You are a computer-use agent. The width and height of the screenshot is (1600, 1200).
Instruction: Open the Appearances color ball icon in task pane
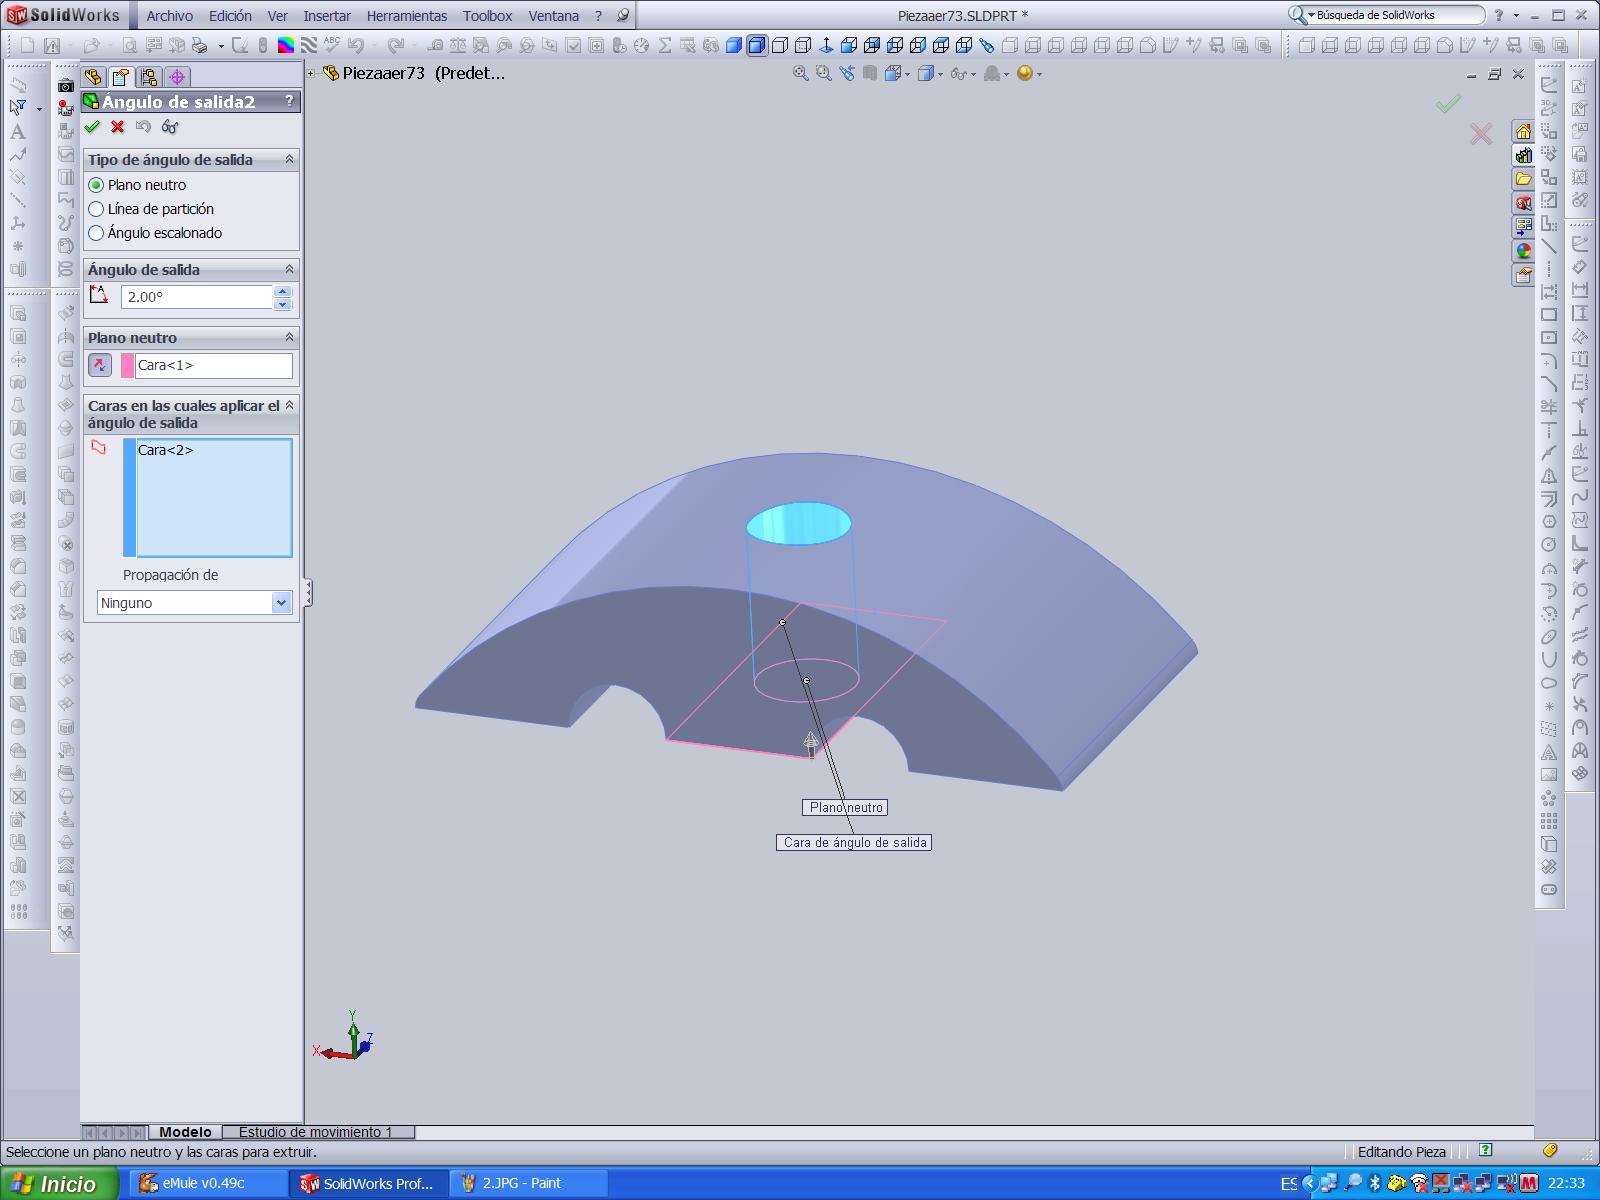(x=1523, y=251)
